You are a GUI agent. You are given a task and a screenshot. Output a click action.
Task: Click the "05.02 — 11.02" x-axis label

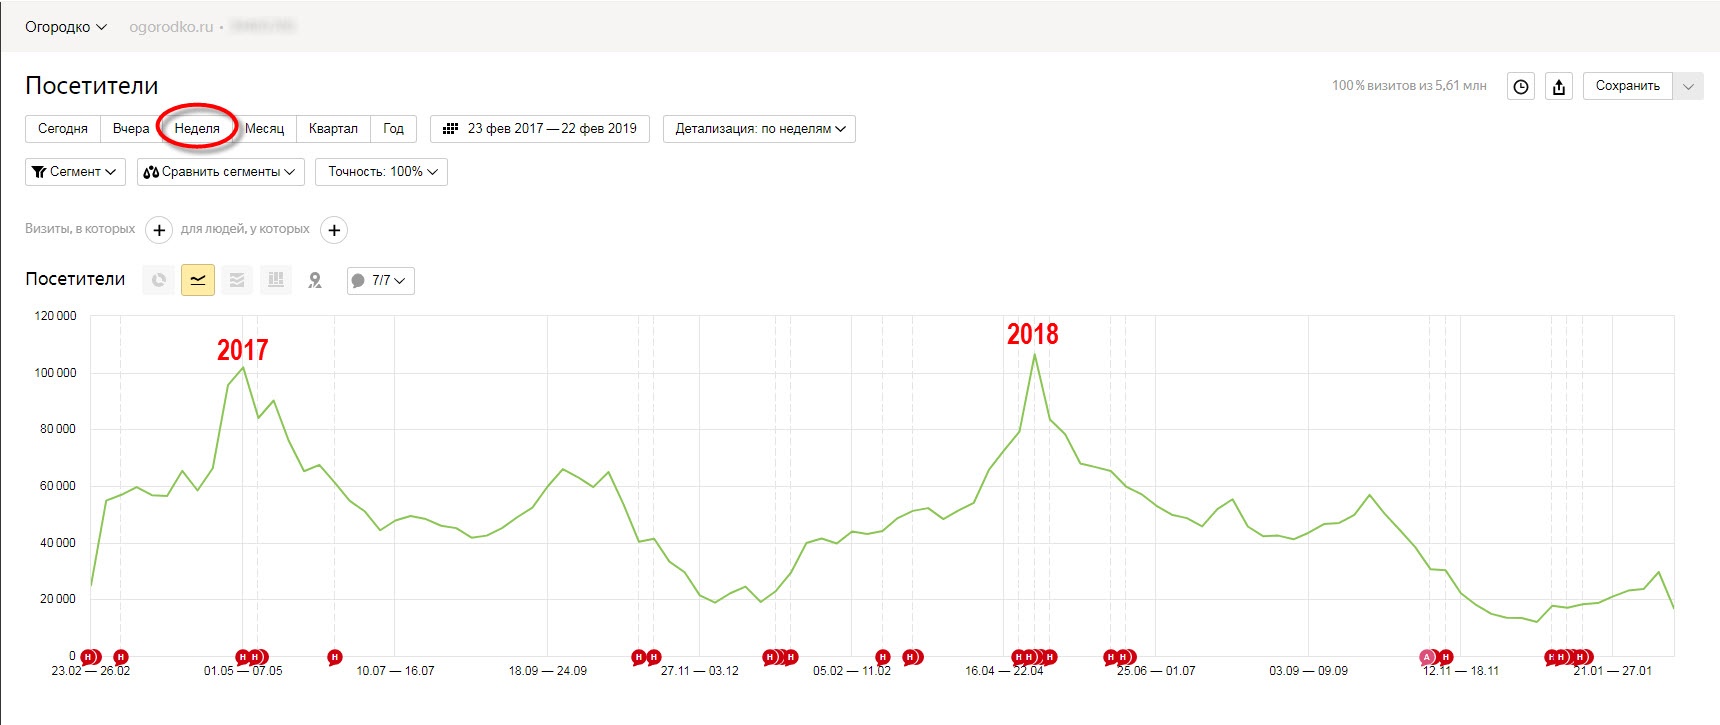[x=852, y=671]
